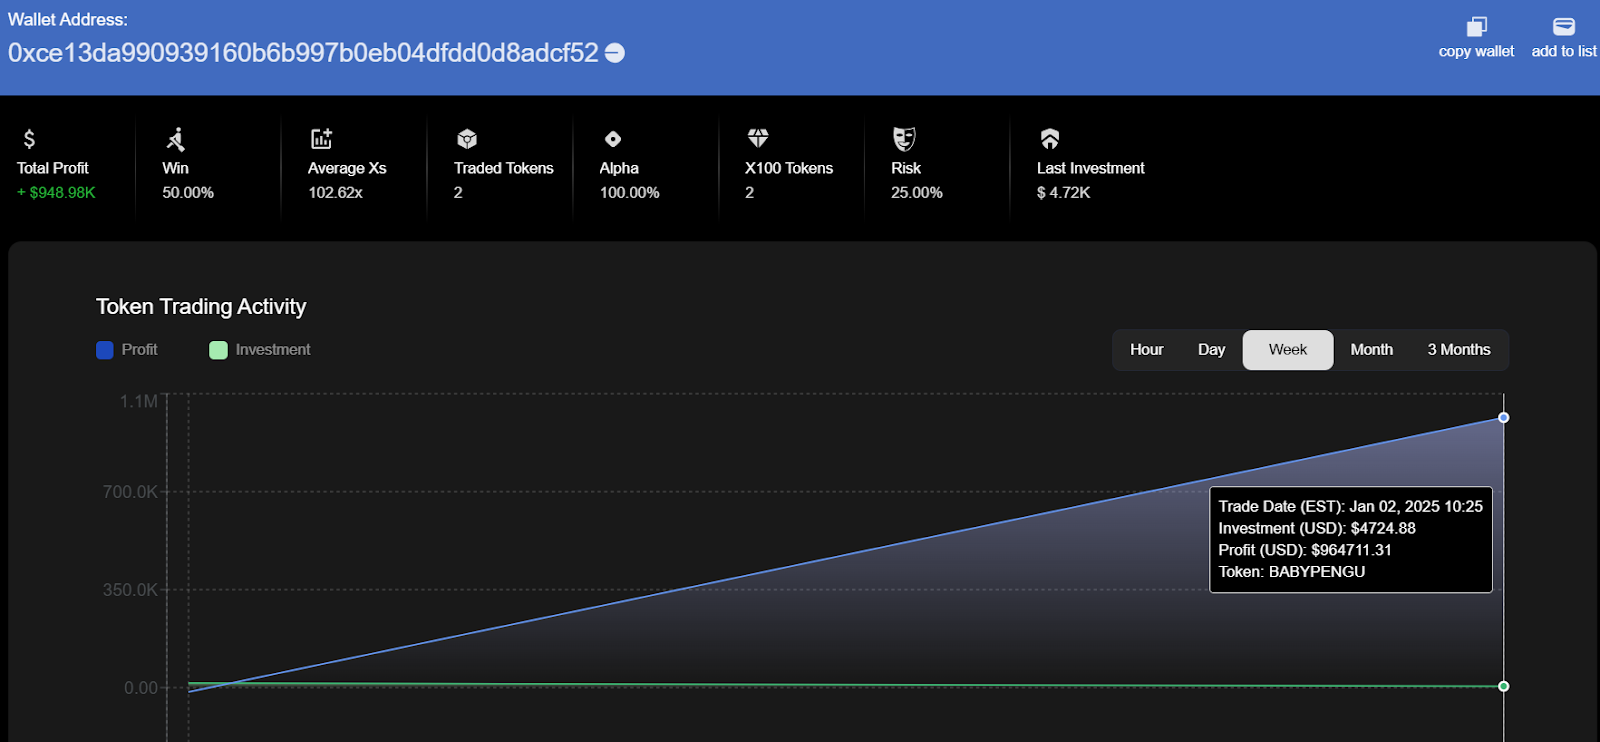Click the 1.1M y-axis label
Screen dimensions: 1600x742
[x=138, y=402]
